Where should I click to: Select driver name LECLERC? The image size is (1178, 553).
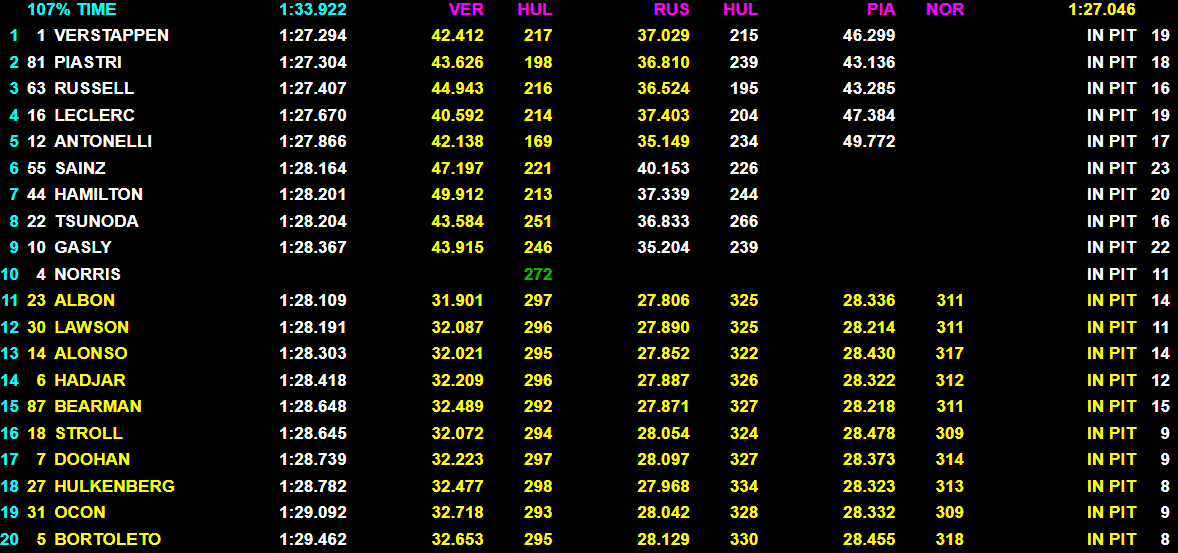(x=94, y=115)
